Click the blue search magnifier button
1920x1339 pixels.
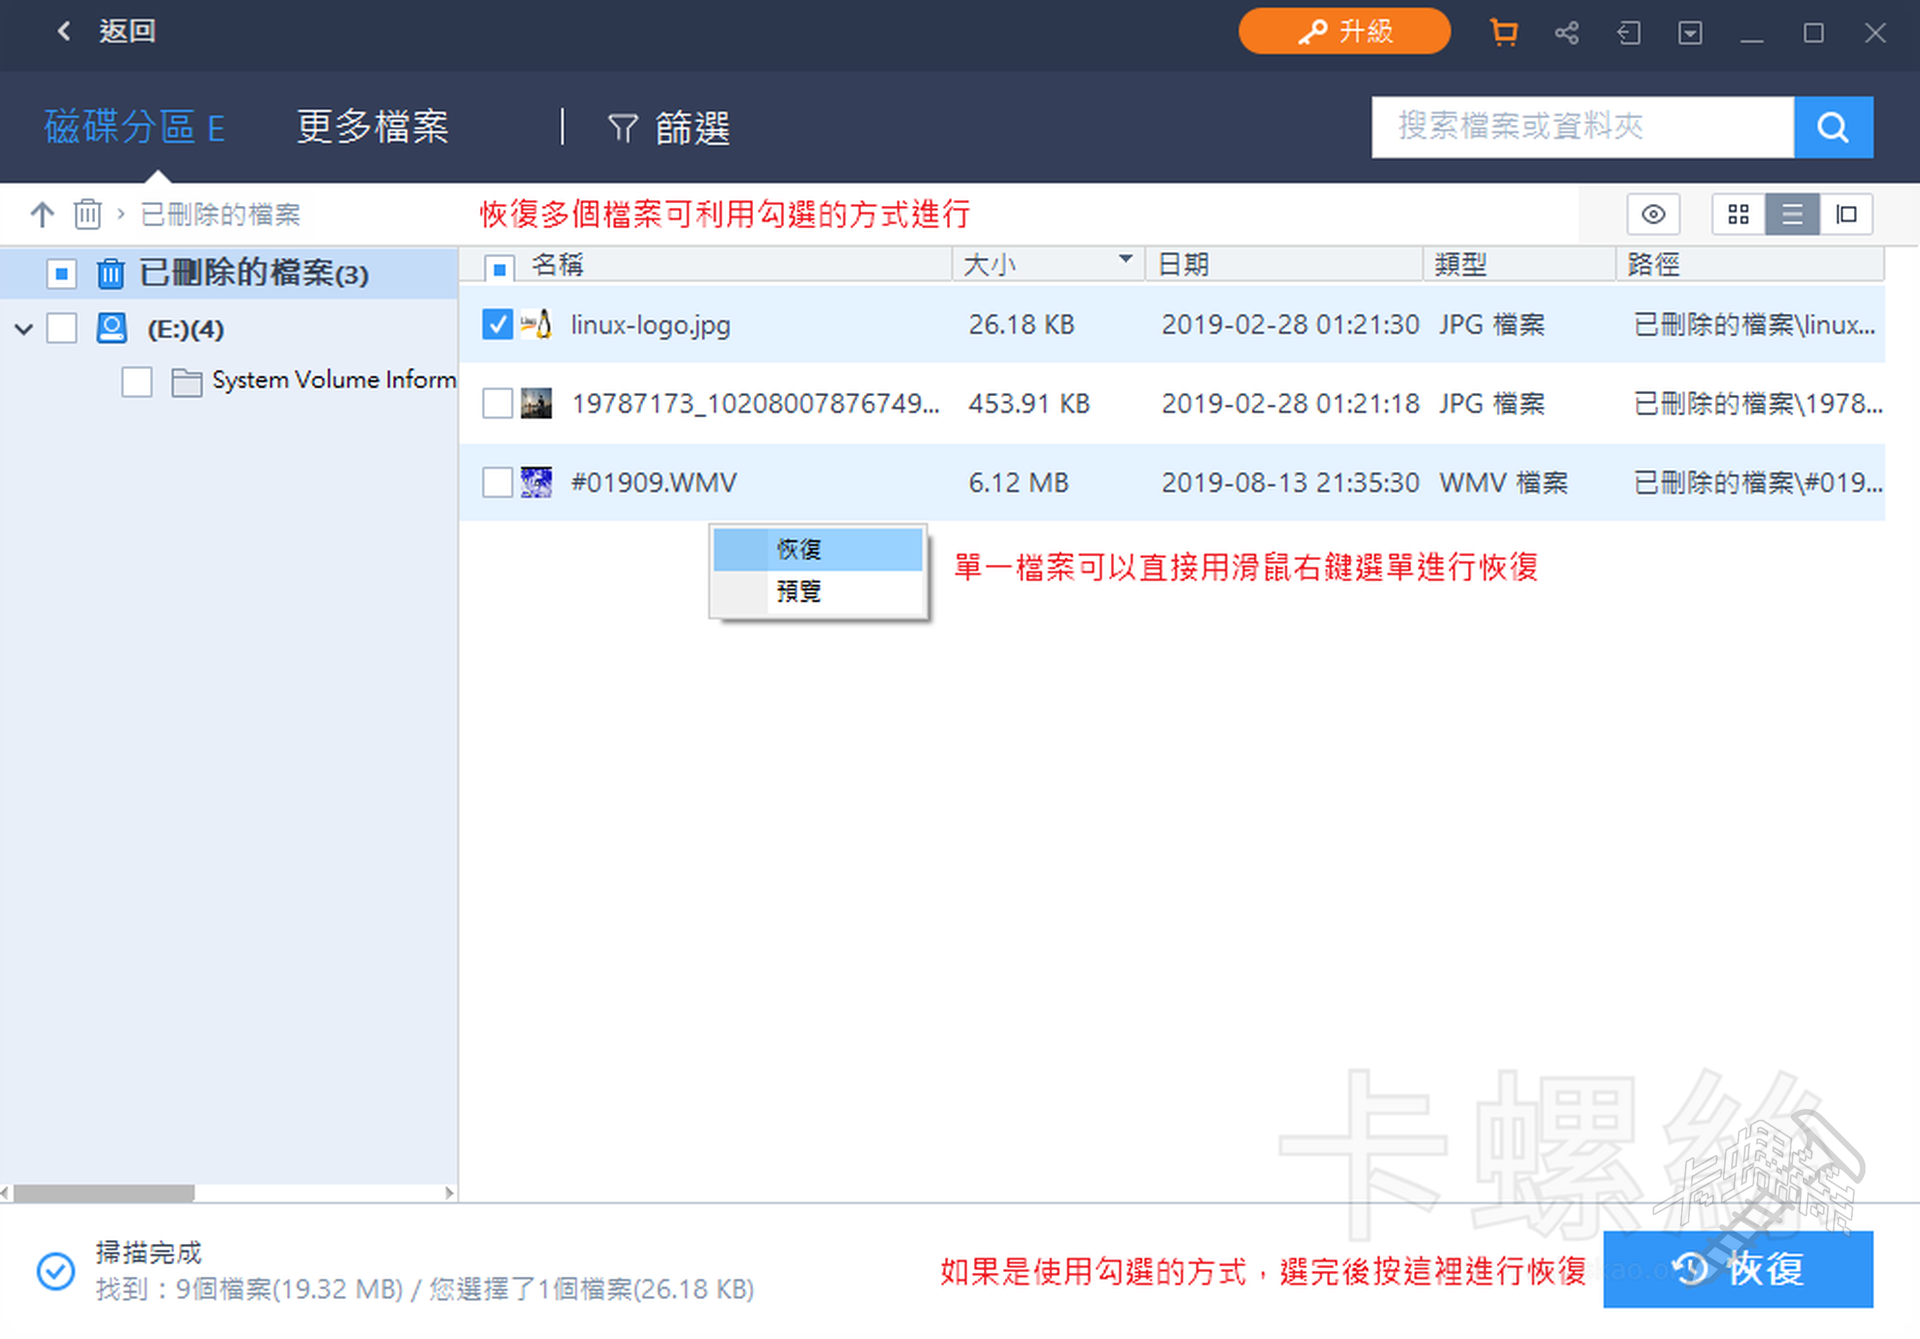(x=1832, y=127)
